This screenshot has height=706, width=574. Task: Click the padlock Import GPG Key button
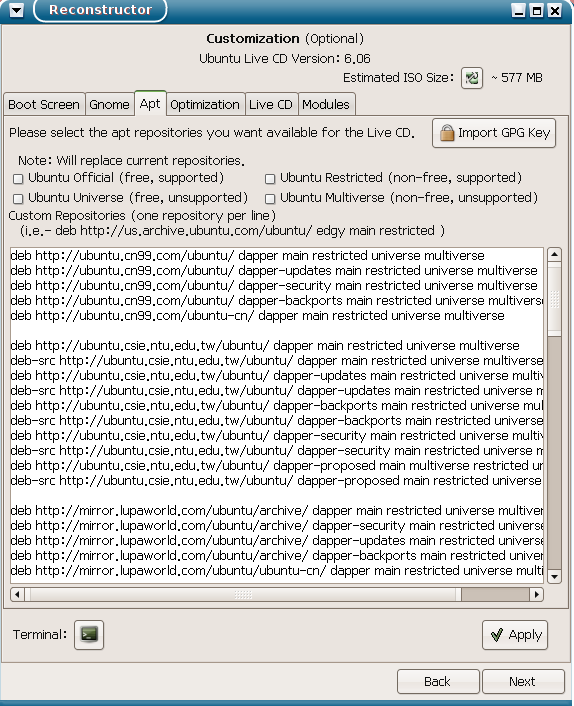pyautogui.click(x=494, y=133)
